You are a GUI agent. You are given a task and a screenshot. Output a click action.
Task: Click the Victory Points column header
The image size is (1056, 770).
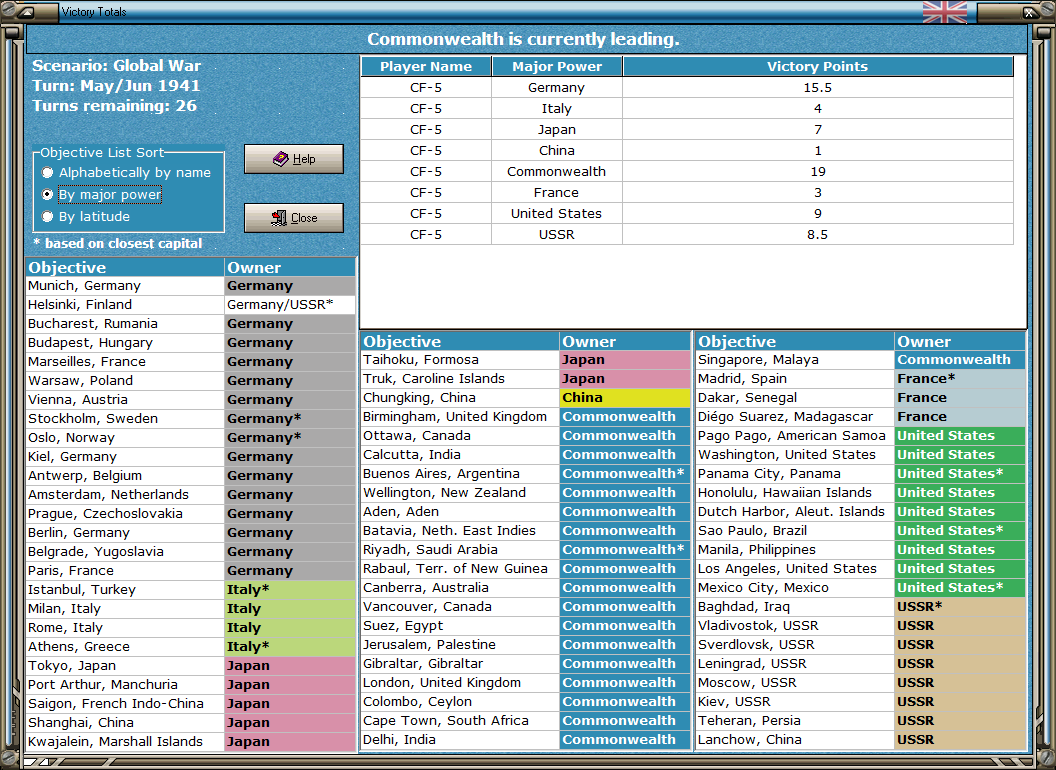(818, 66)
